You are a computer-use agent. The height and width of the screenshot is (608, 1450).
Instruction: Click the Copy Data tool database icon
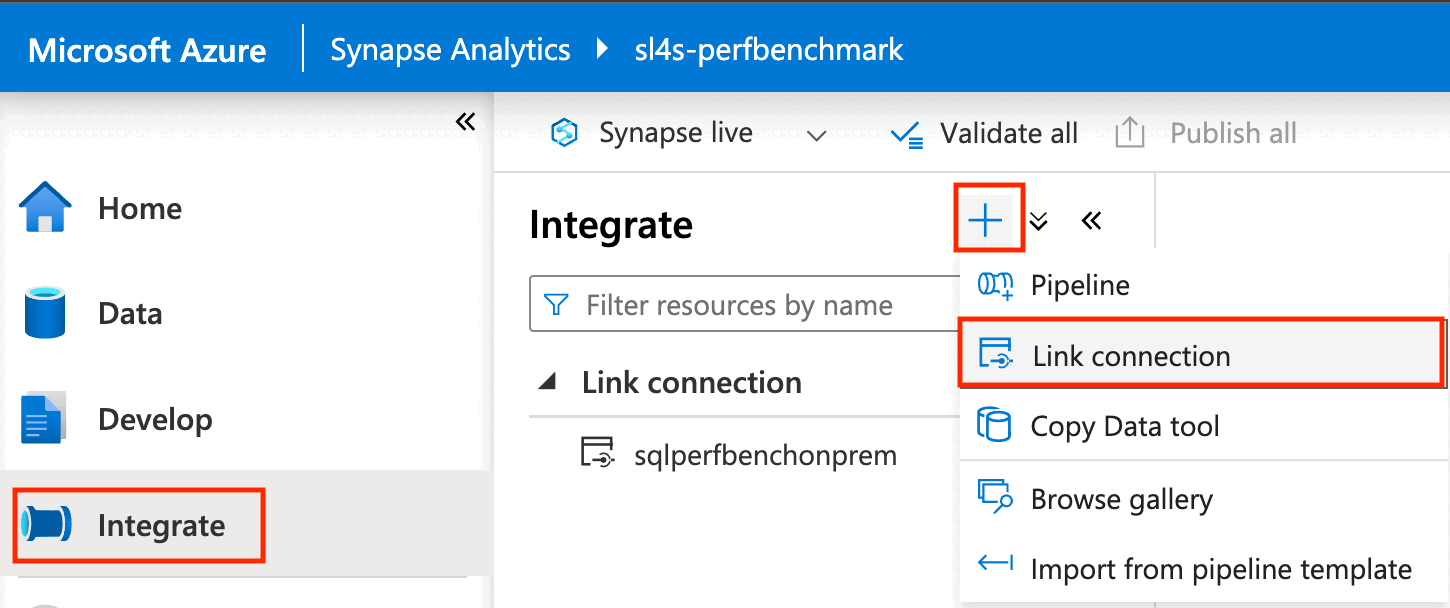pyautogui.click(x=993, y=426)
